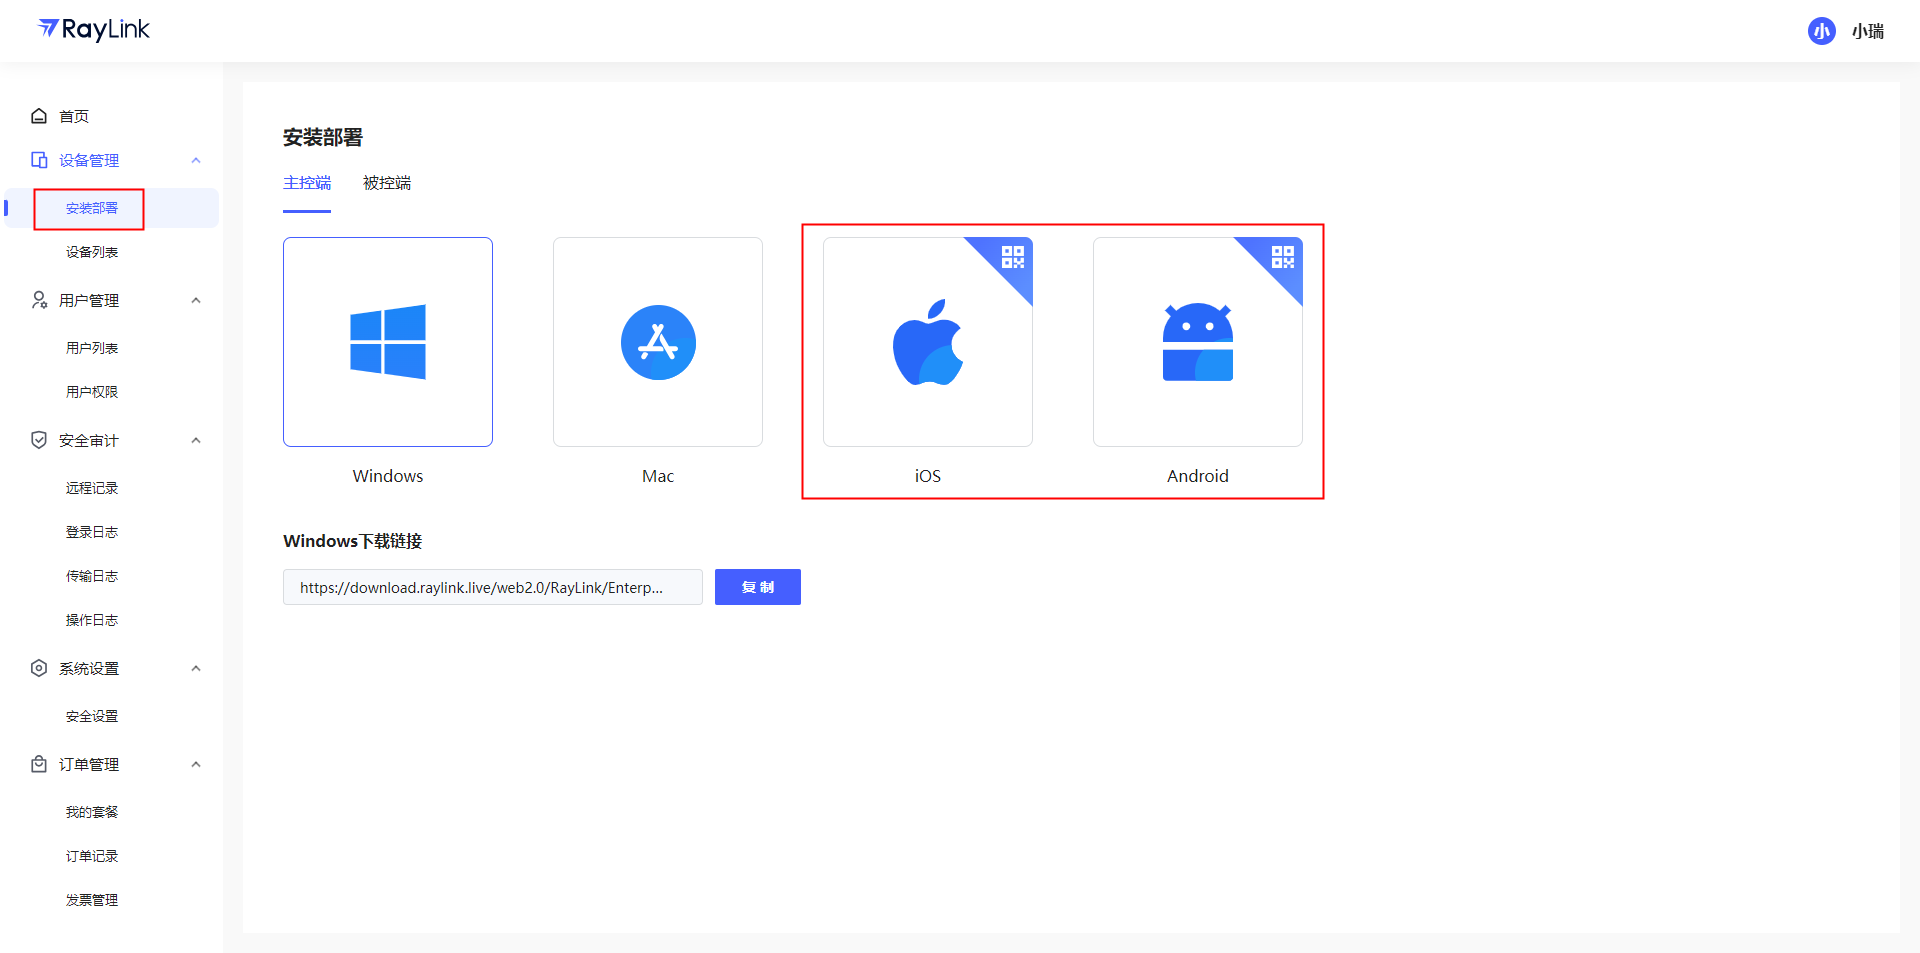The height and width of the screenshot is (953, 1920).
Task: Click the 用户管理 user icon
Action: tap(39, 300)
